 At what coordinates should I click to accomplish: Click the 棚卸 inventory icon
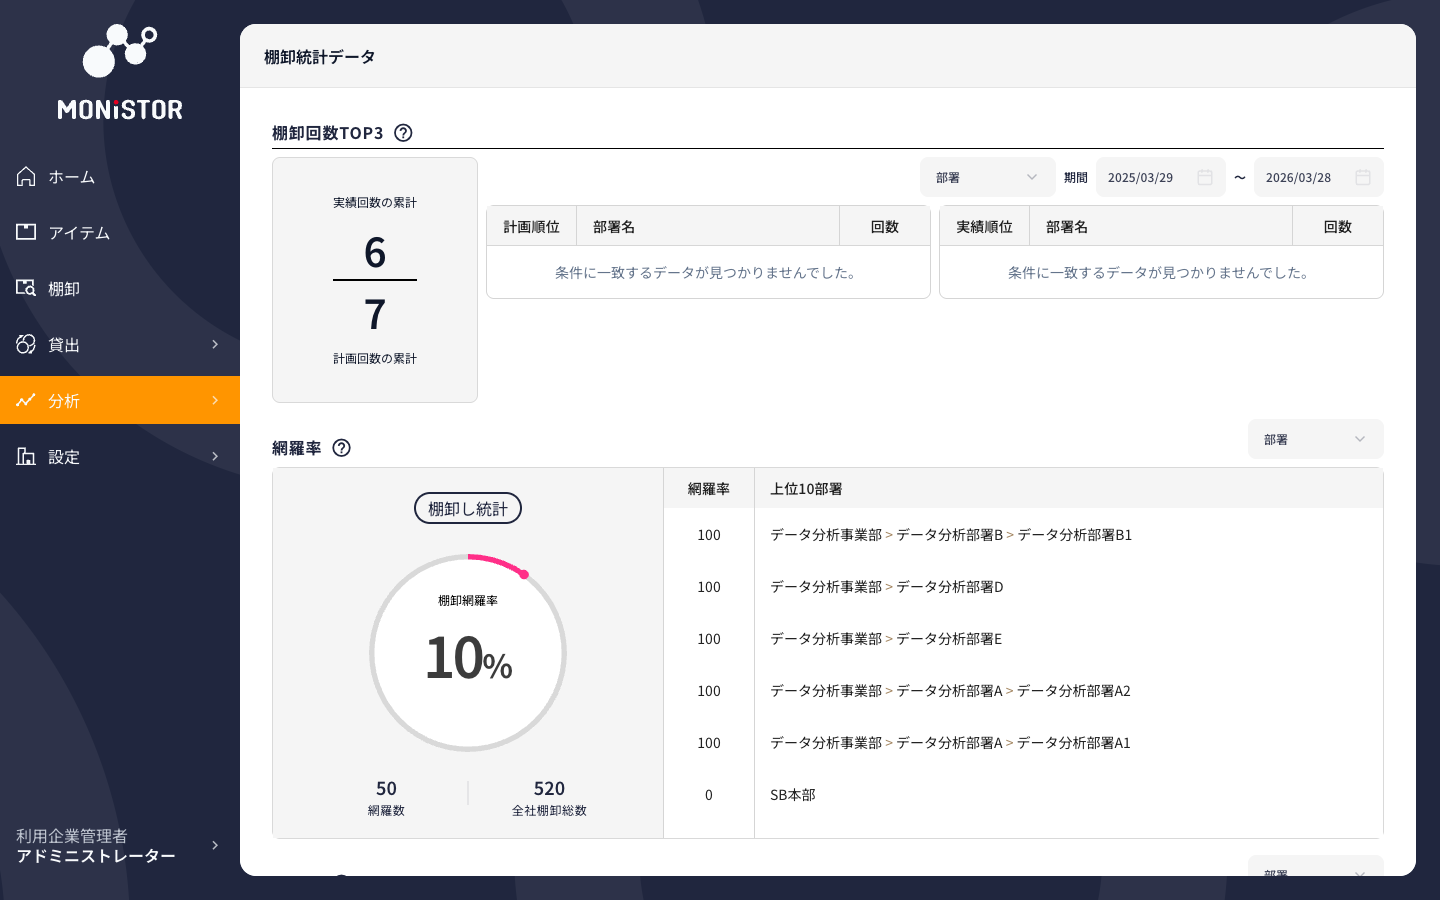pos(26,288)
